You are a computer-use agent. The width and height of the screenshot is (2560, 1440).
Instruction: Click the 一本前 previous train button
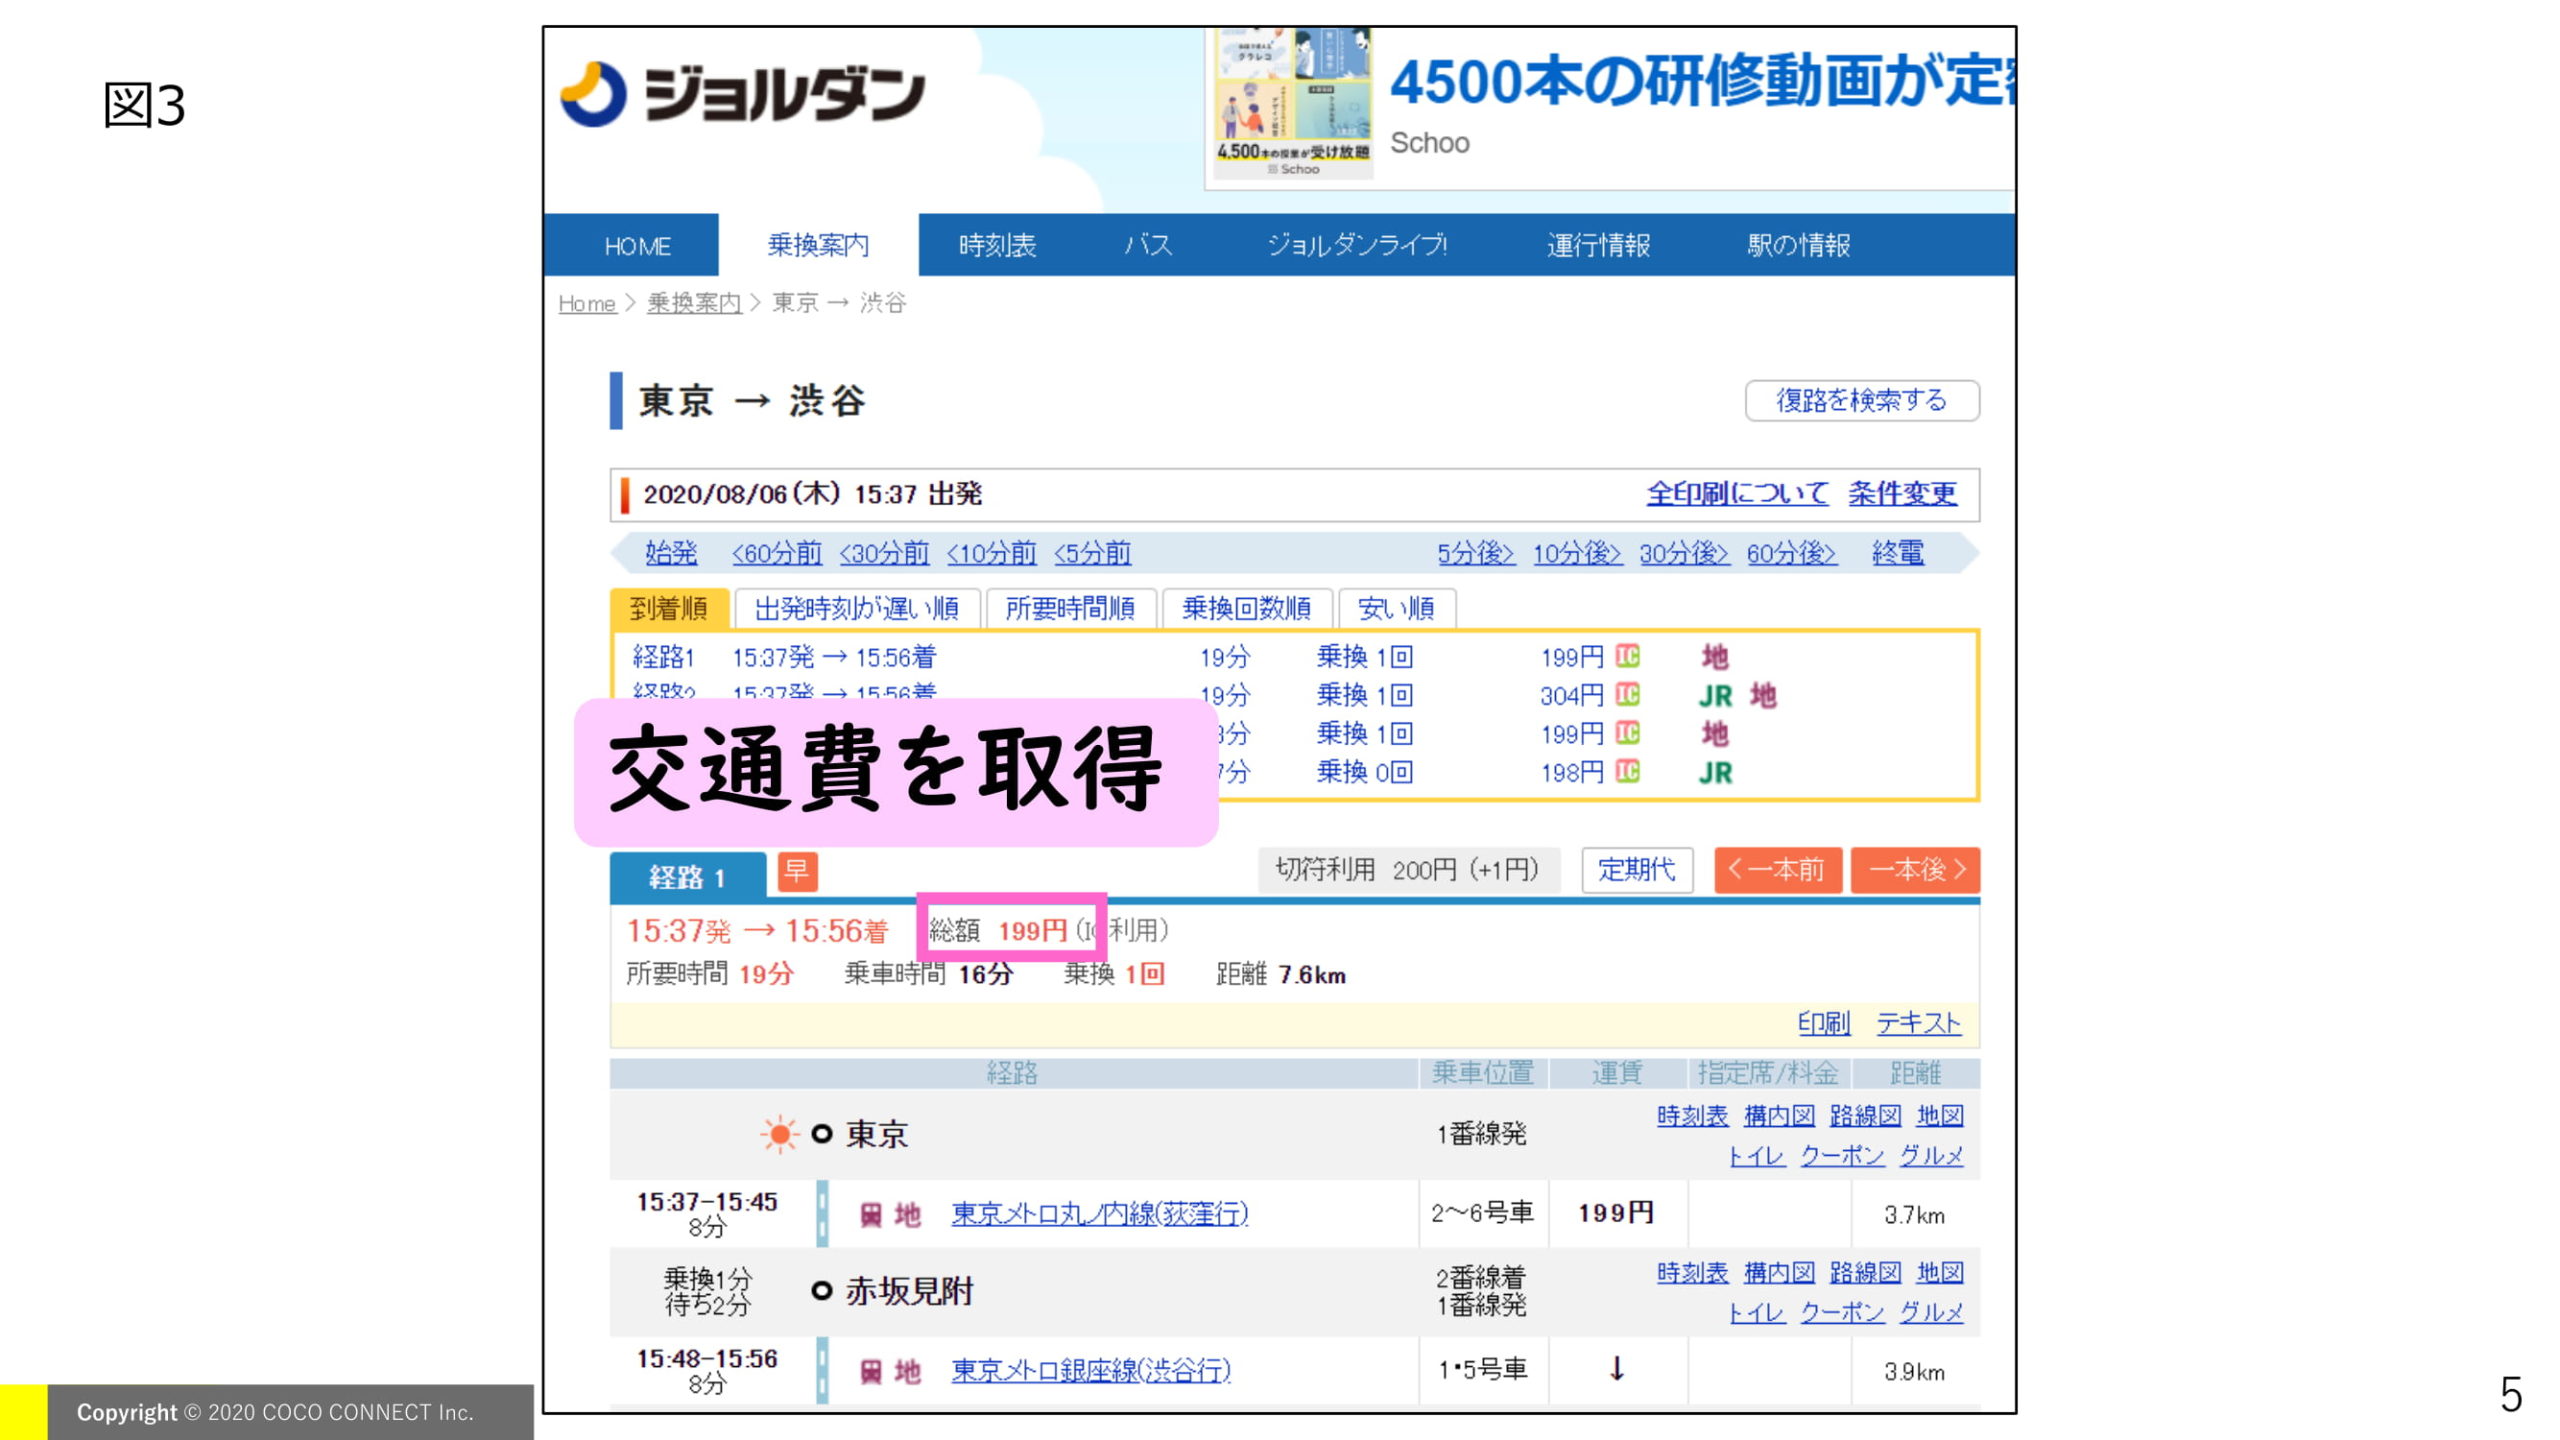coord(1778,870)
